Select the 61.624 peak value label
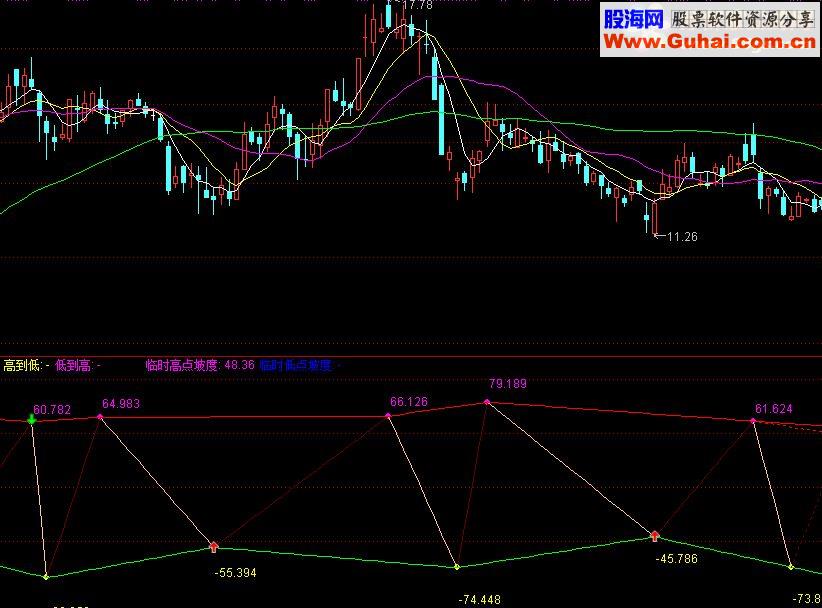The width and height of the screenshot is (822, 608). pos(774,409)
